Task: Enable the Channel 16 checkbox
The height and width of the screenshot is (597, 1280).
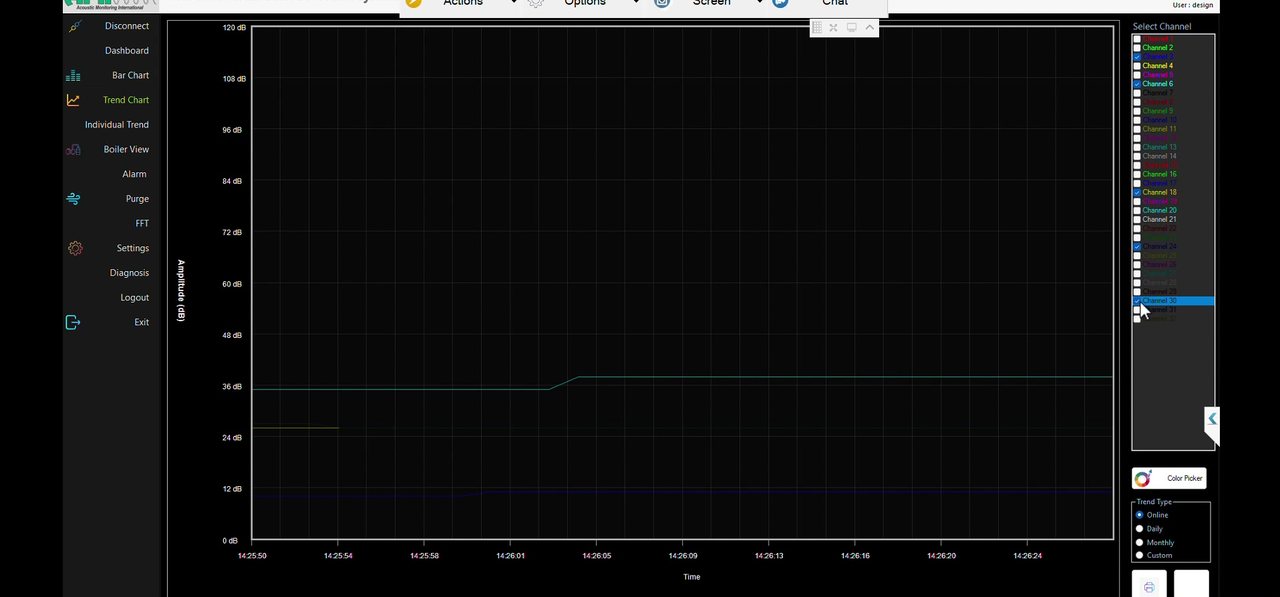Action: click(x=1137, y=174)
